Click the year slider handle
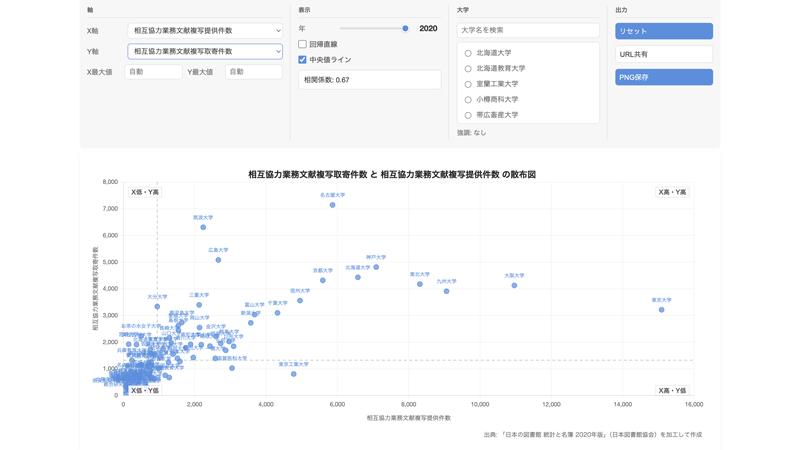 click(x=405, y=29)
